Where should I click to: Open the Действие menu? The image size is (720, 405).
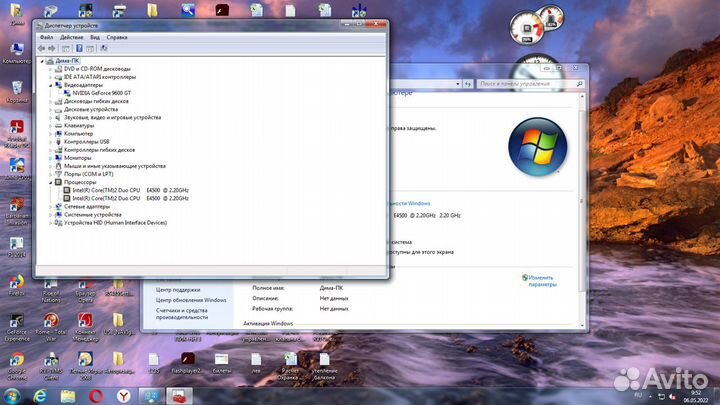[x=71, y=37]
